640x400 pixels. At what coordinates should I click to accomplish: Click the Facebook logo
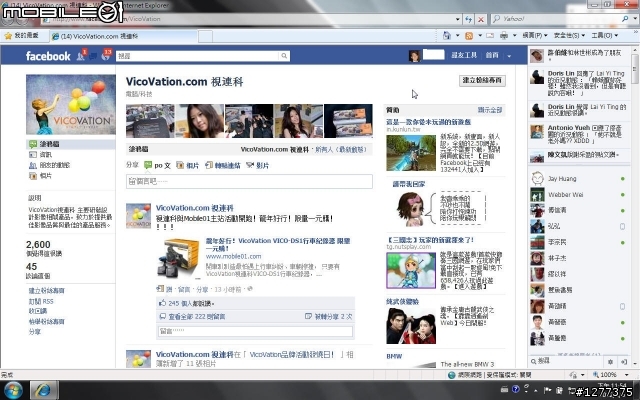click(x=48, y=56)
